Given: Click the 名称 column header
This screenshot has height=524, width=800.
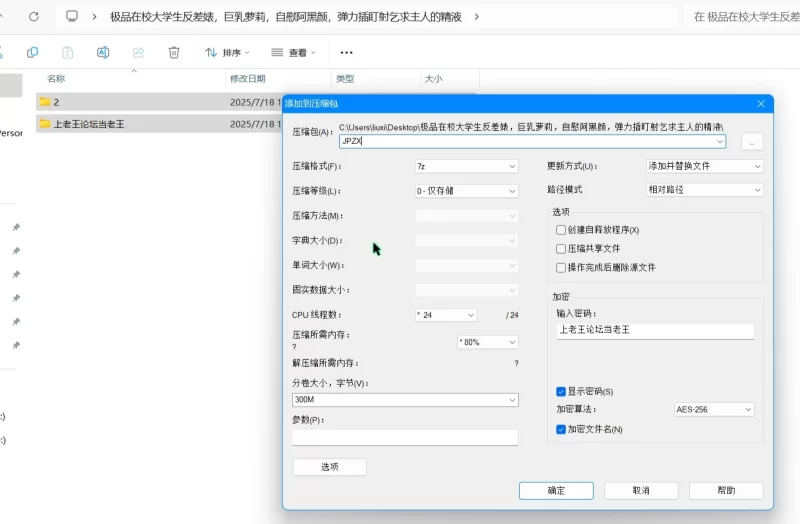Looking at the screenshot, I should click(x=56, y=79).
